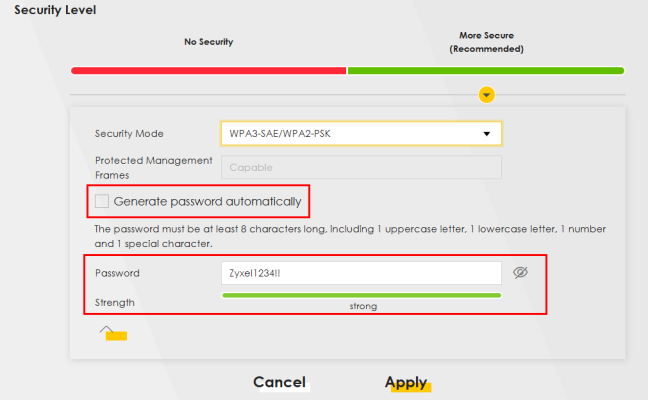This screenshot has width=648, height=400.
Task: Click the More Secure (Recommended) label
Action: click(486, 42)
